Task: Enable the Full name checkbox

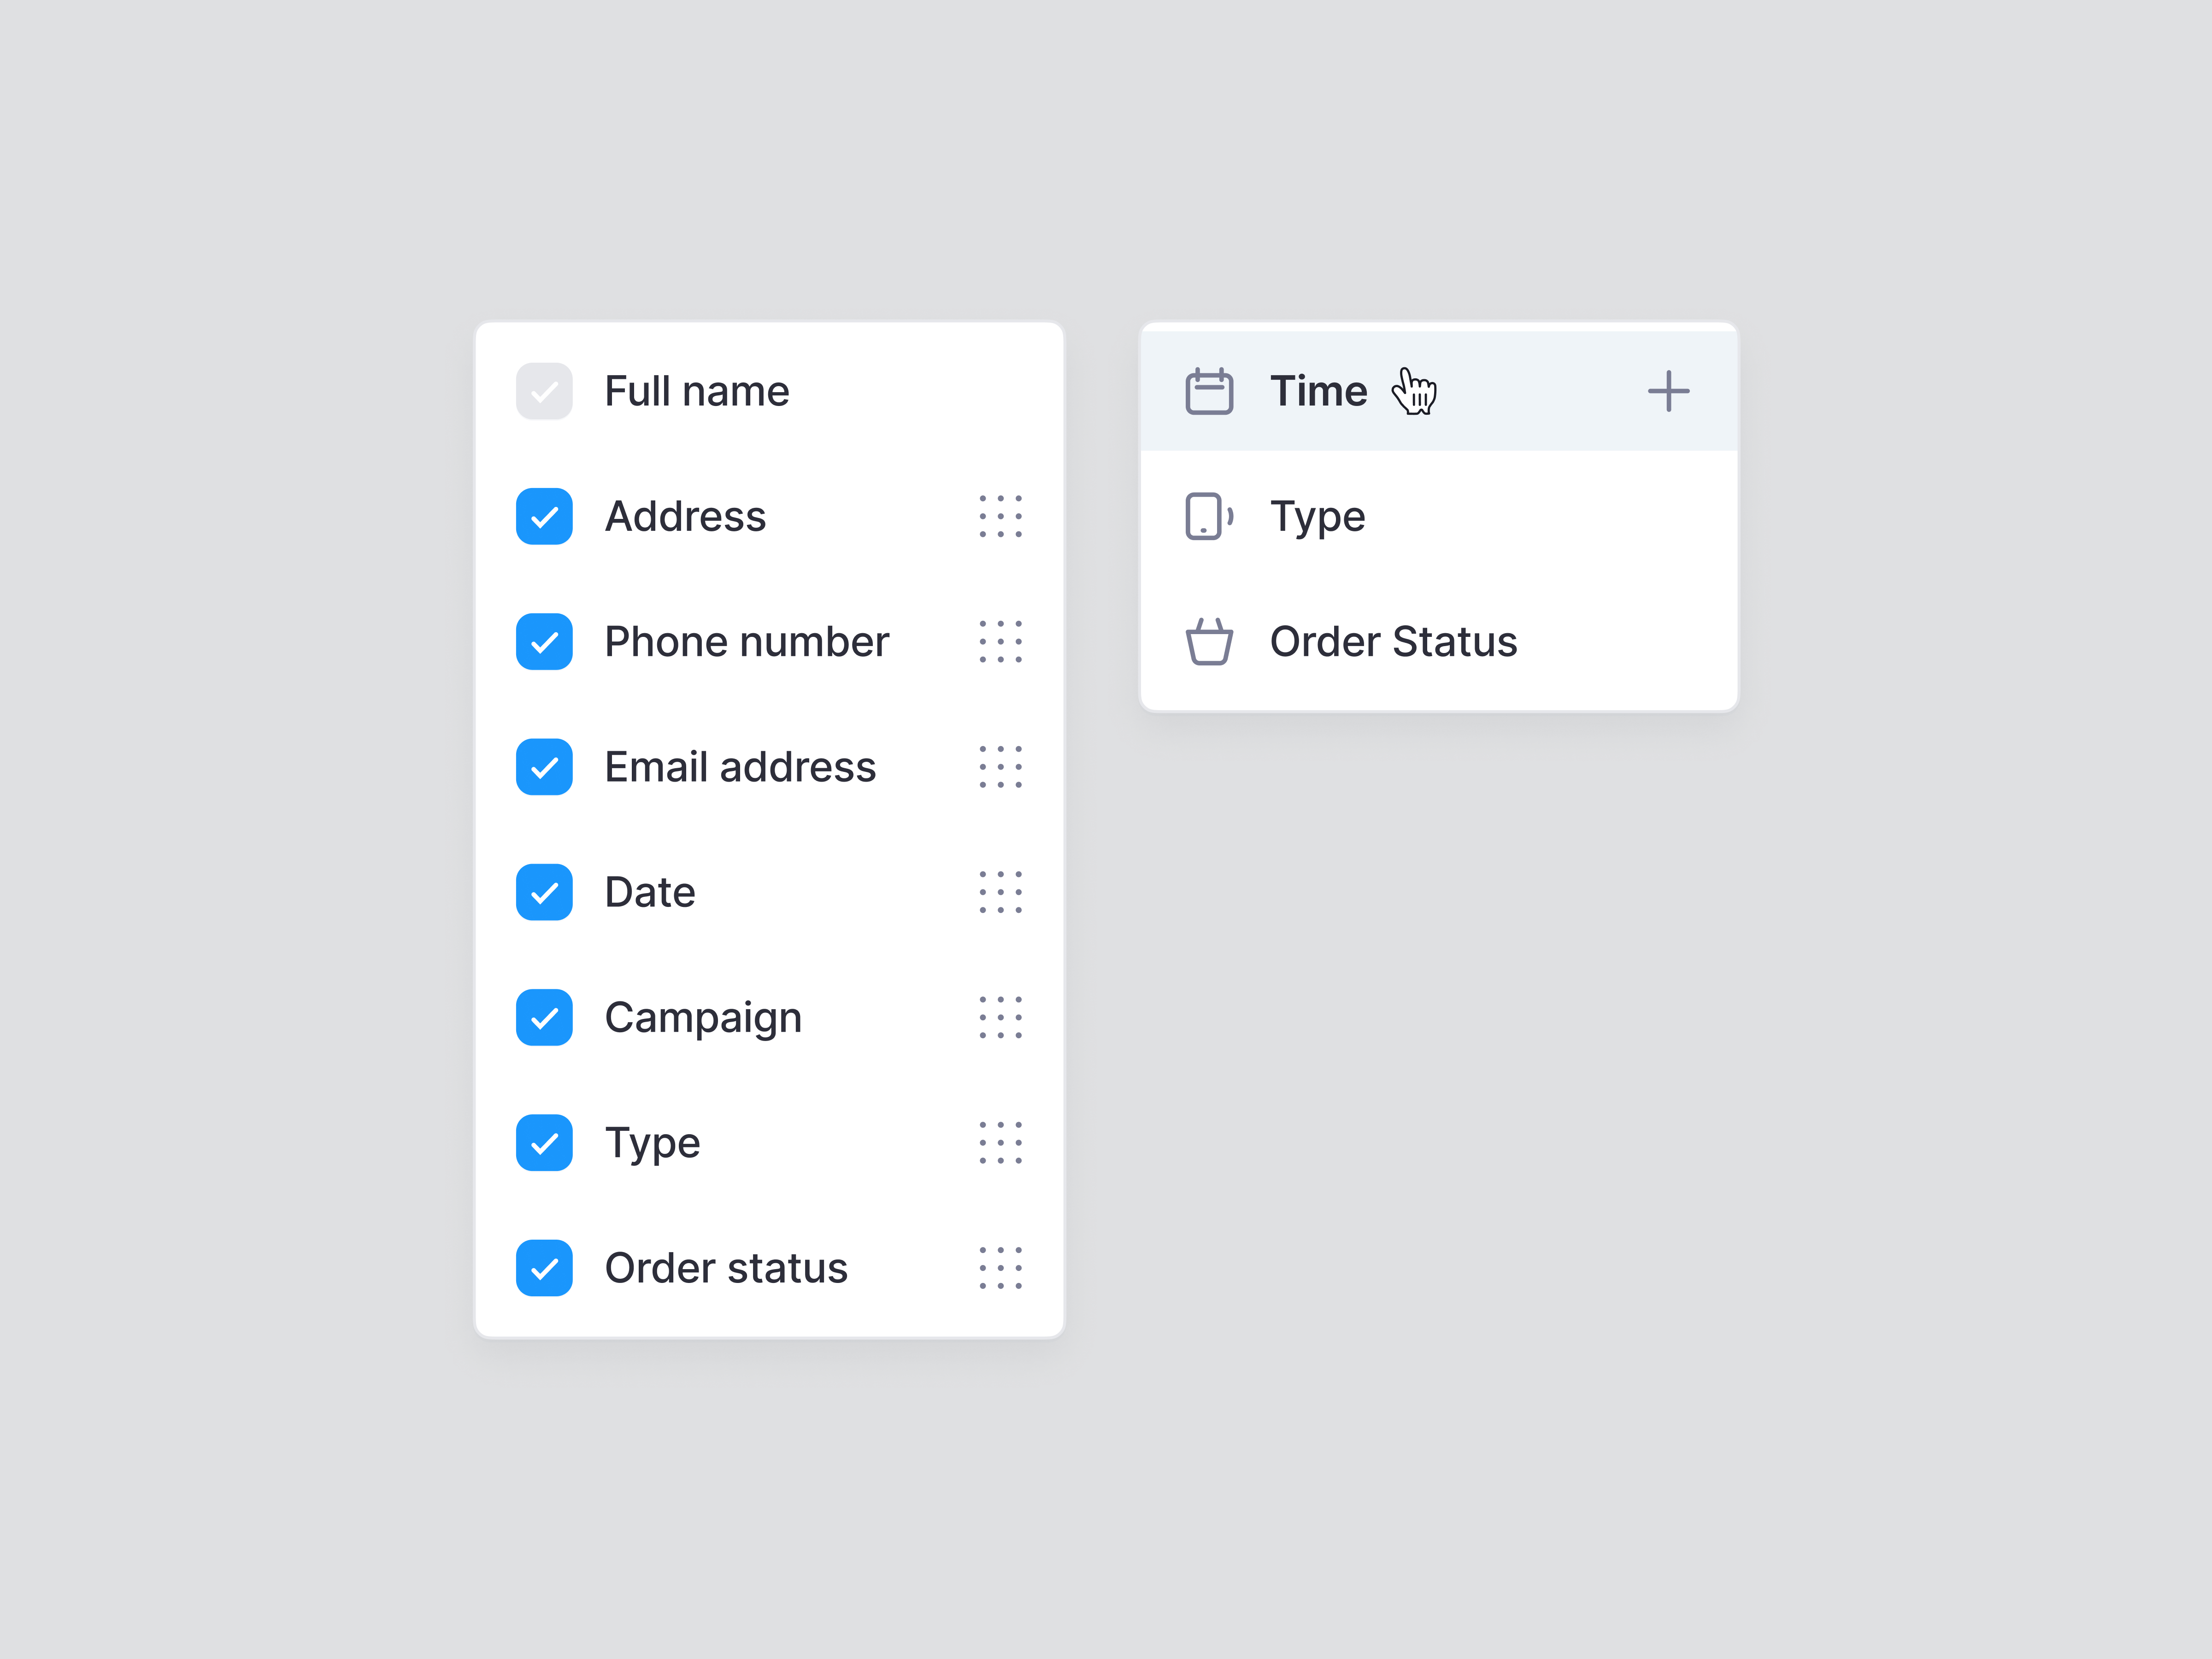Action: (544, 391)
